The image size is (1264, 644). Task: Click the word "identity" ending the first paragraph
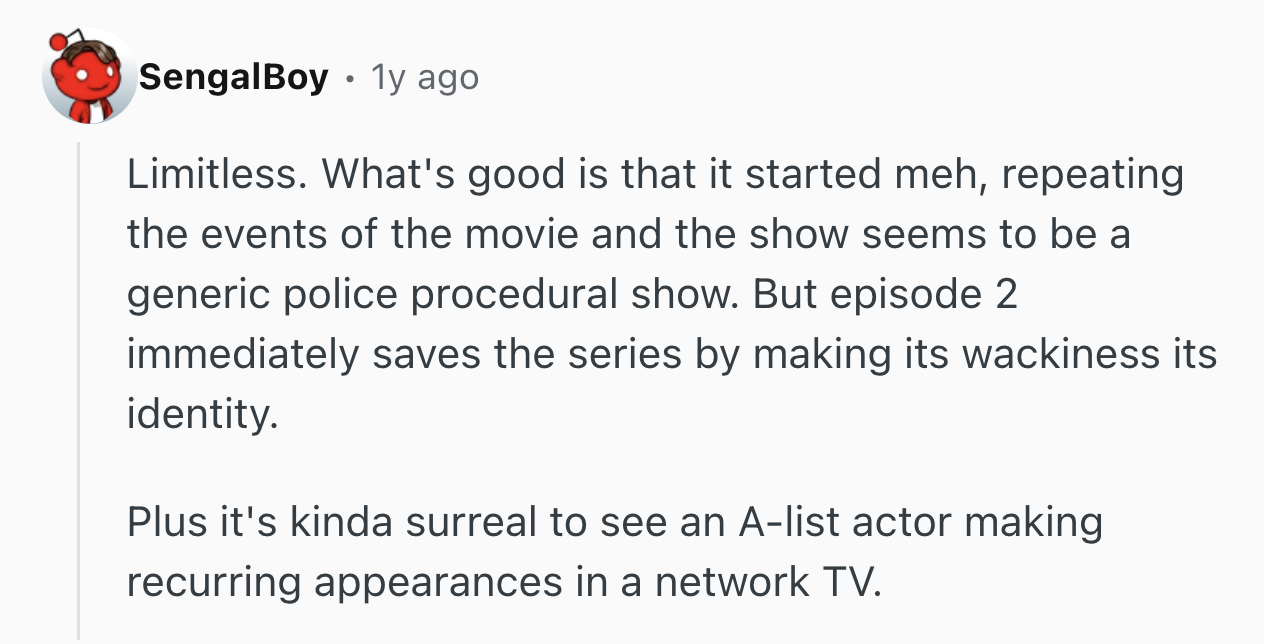pyautogui.click(x=198, y=415)
